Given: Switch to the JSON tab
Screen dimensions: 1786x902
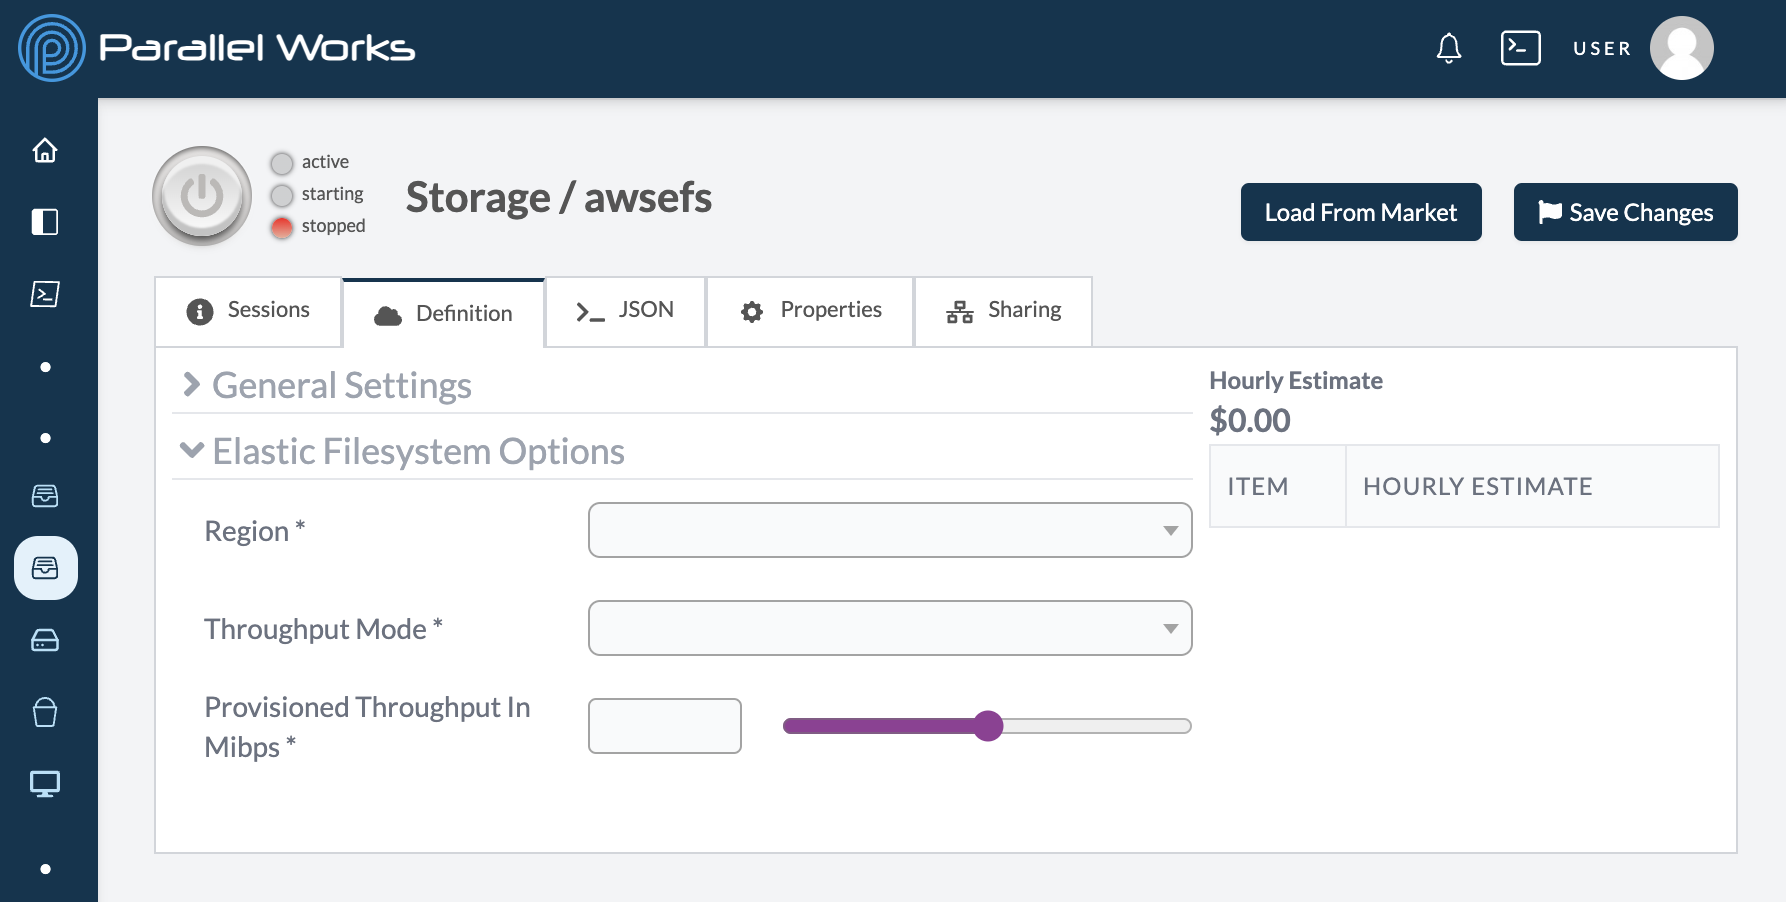Looking at the screenshot, I should coord(626,311).
